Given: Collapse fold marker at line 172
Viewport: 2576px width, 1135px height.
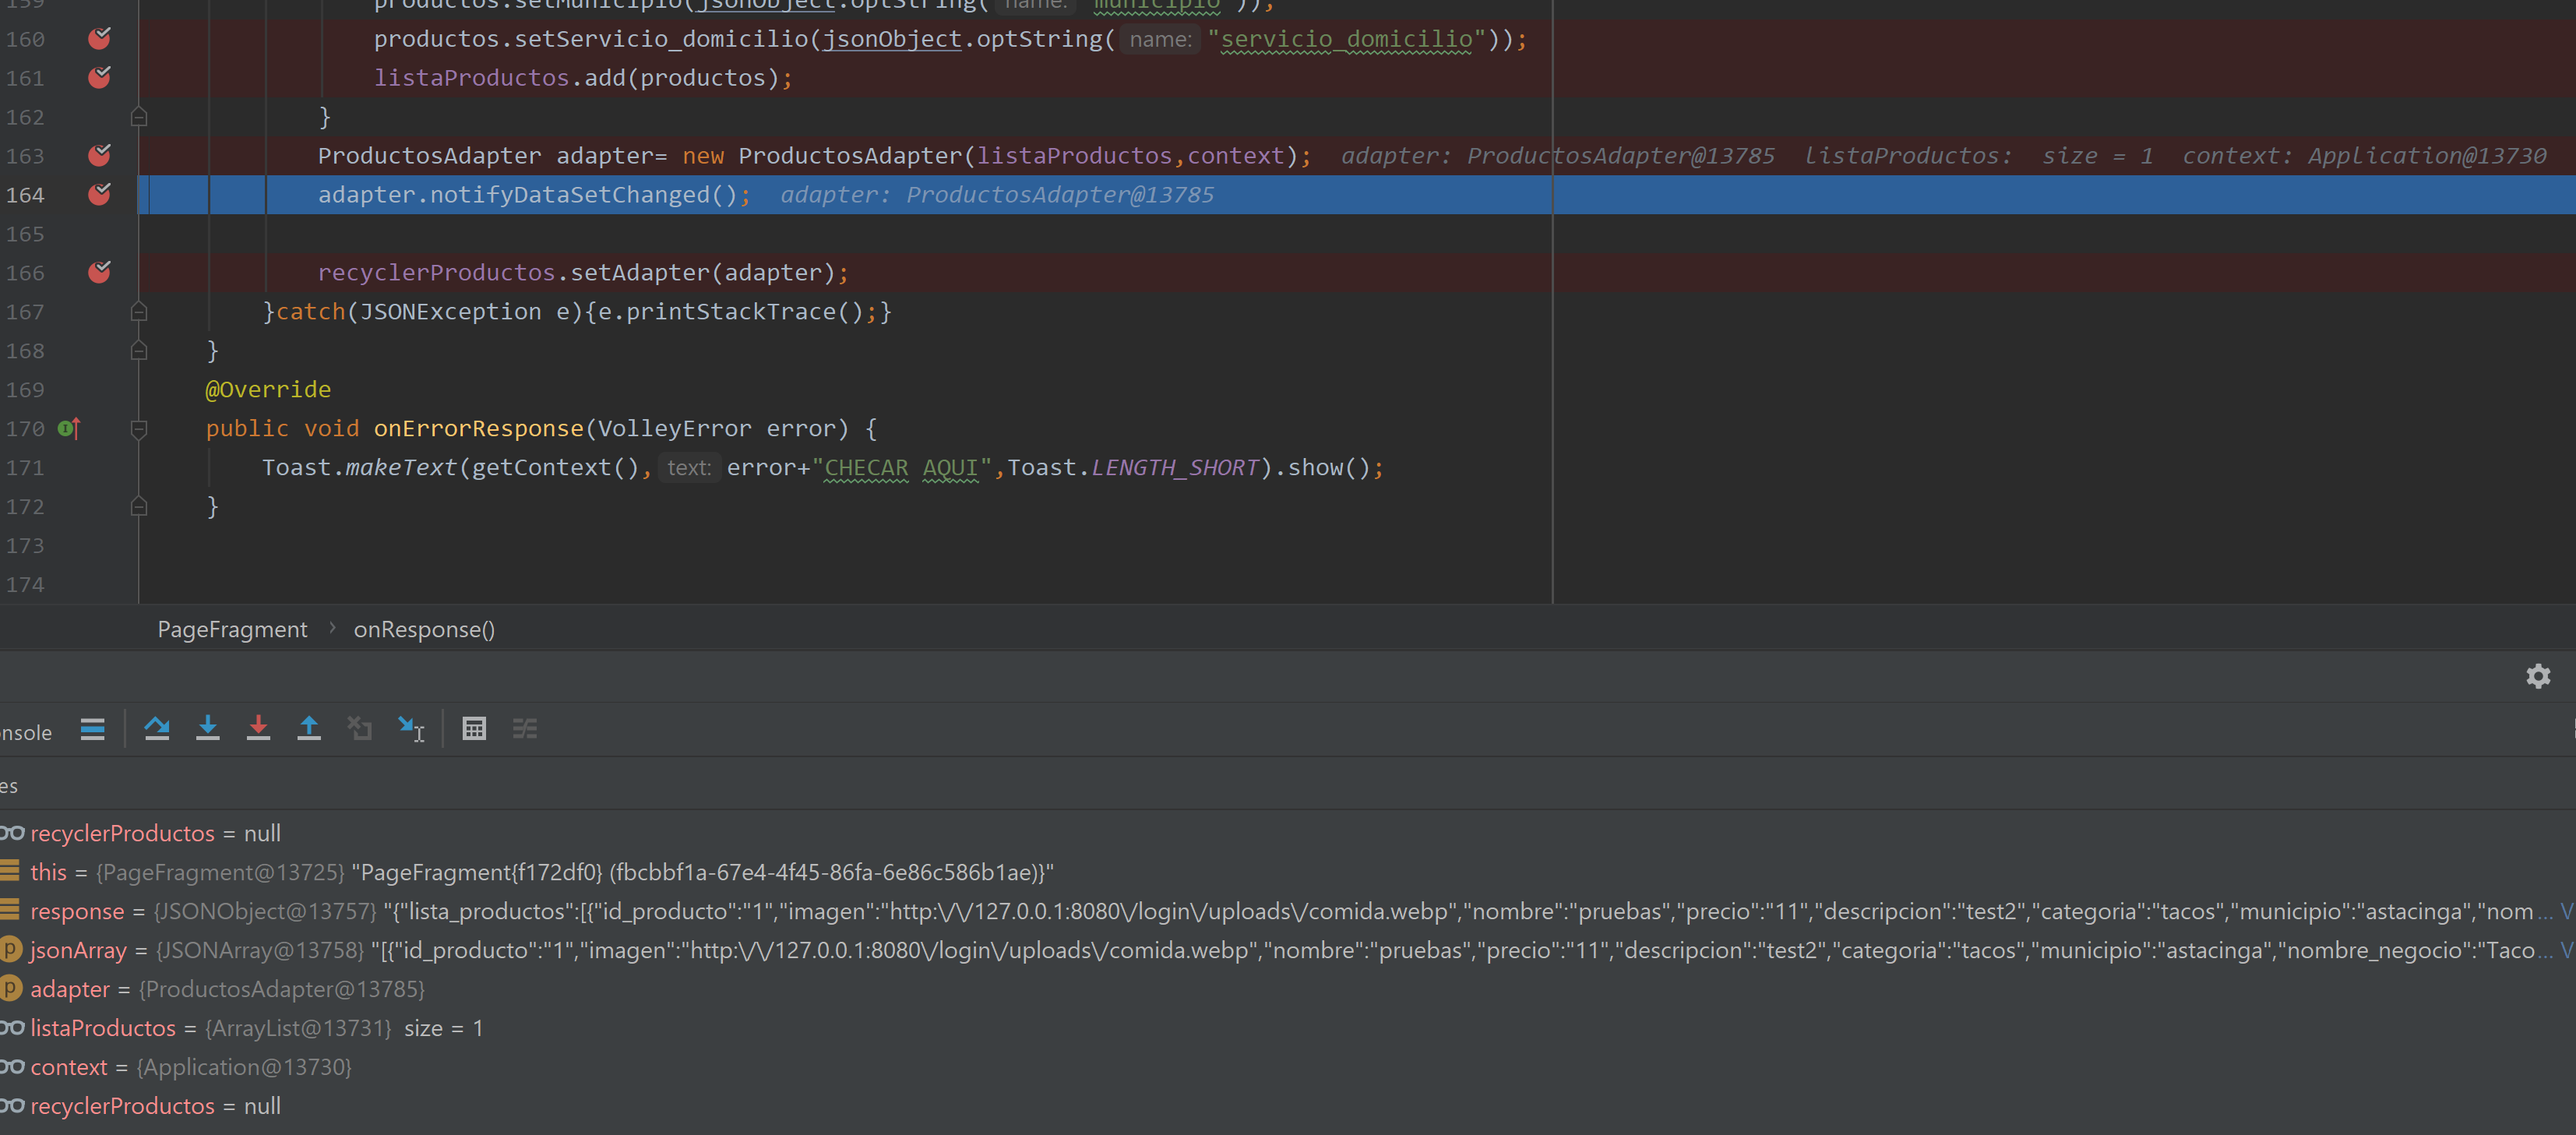Looking at the screenshot, I should point(139,507).
